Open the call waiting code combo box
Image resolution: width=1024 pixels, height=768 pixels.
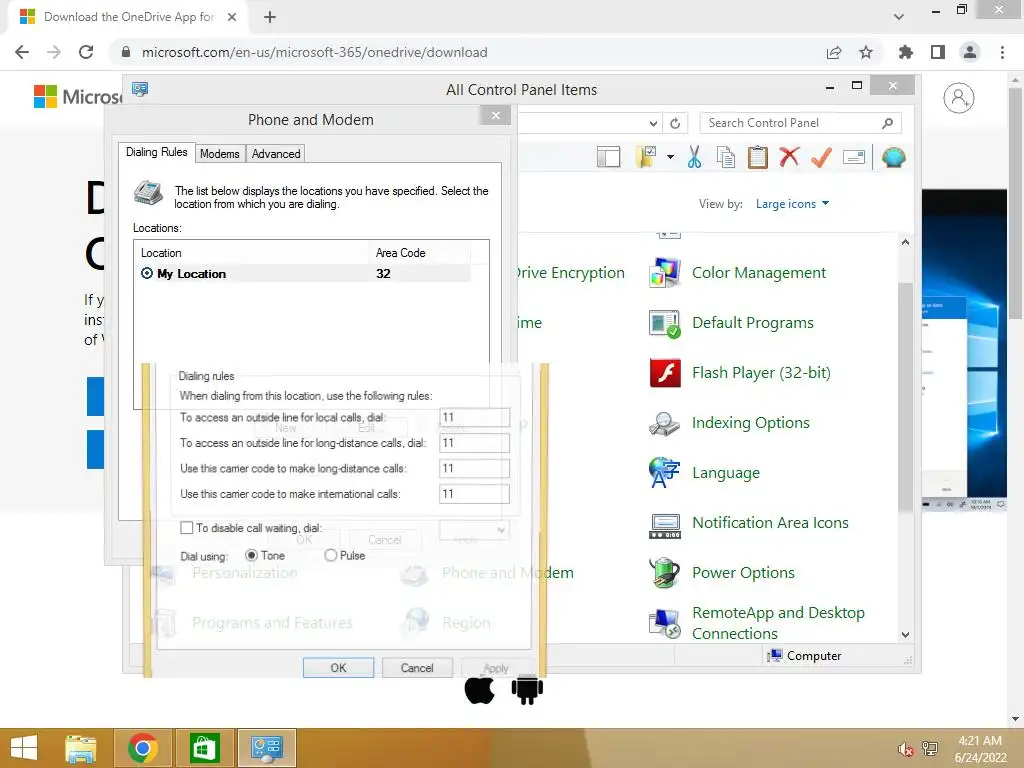click(x=474, y=530)
